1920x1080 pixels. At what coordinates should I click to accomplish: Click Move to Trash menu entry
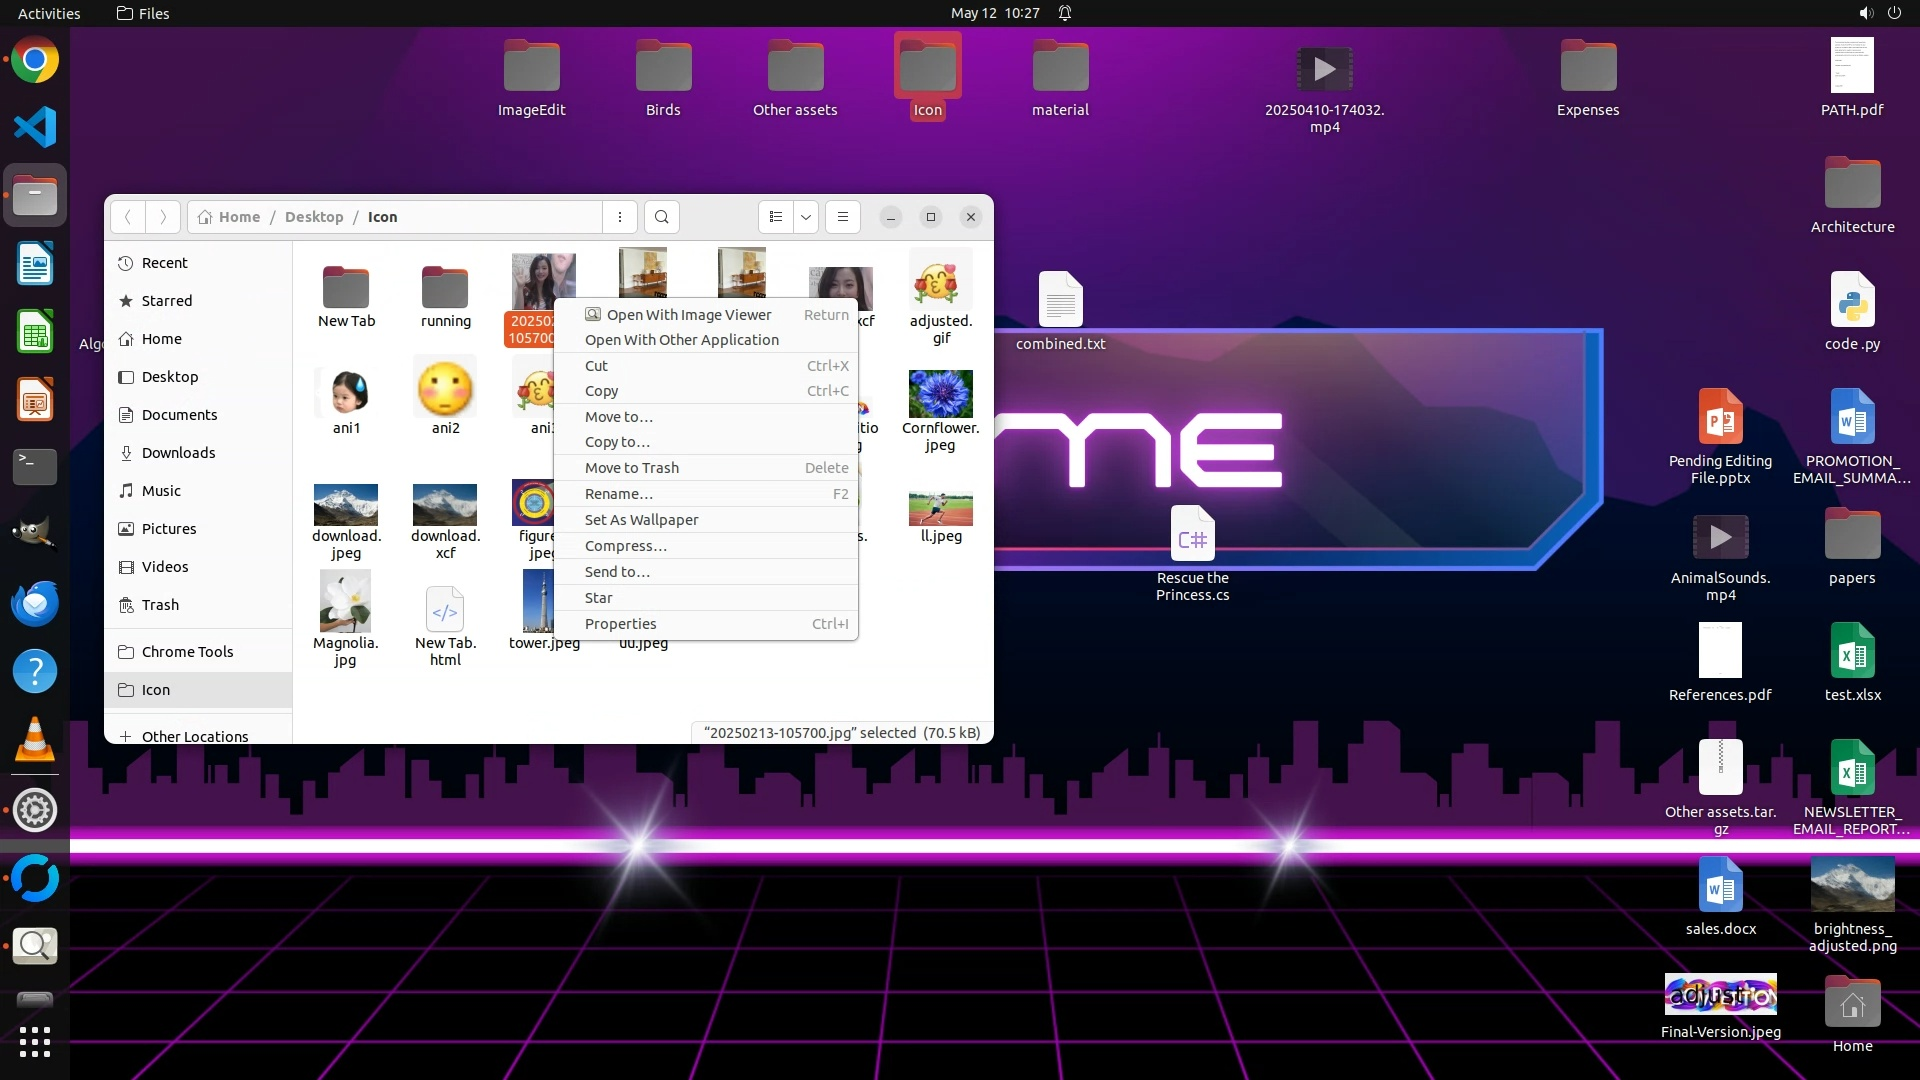pyautogui.click(x=631, y=468)
